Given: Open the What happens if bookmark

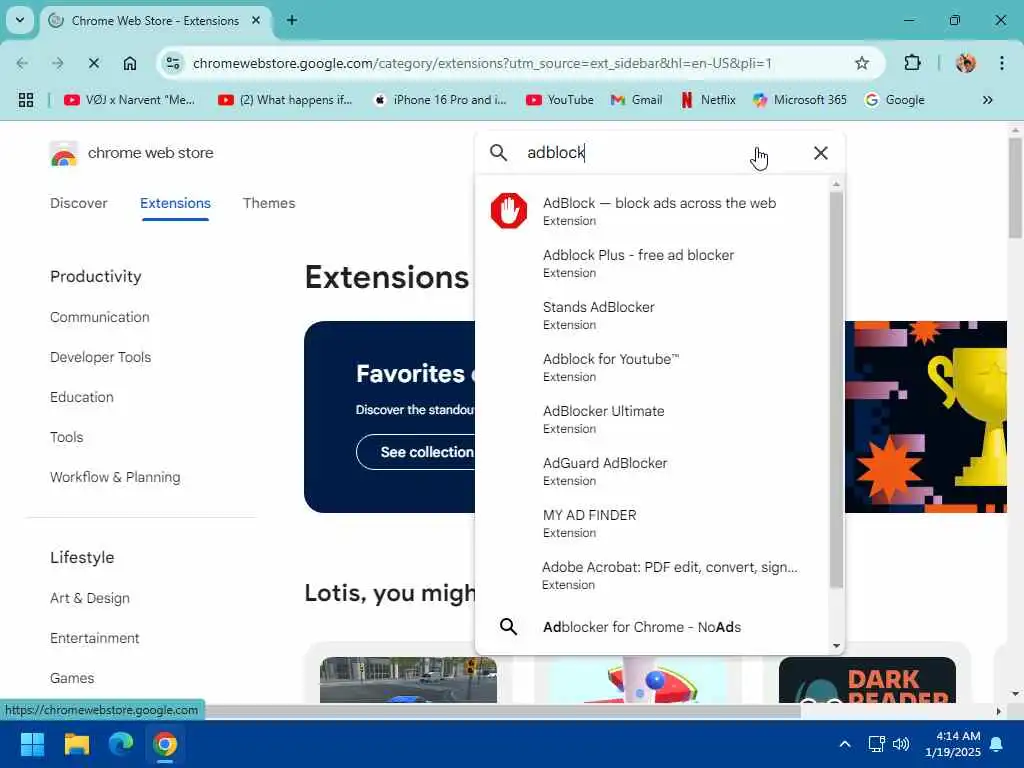Looking at the screenshot, I should [285, 100].
